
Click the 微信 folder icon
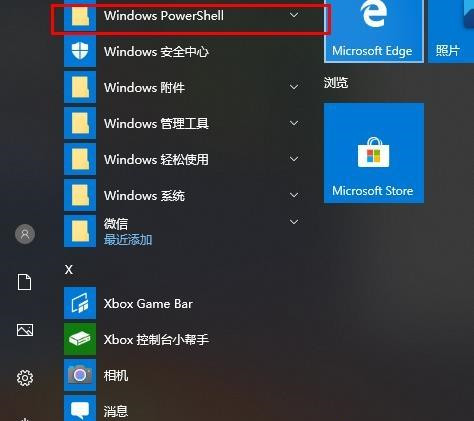pos(80,231)
